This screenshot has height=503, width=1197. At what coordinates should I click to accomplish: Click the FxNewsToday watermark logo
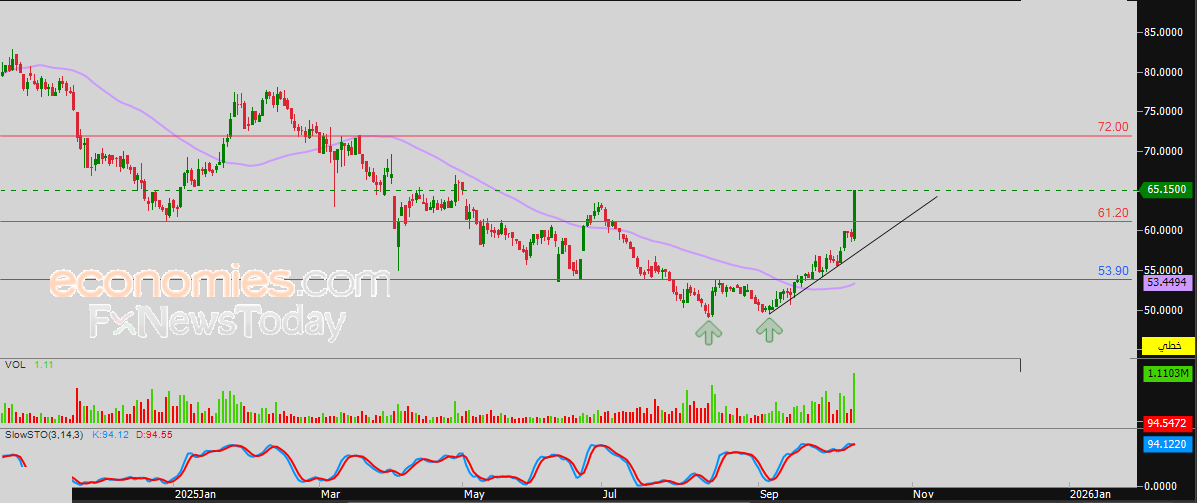click(217, 323)
